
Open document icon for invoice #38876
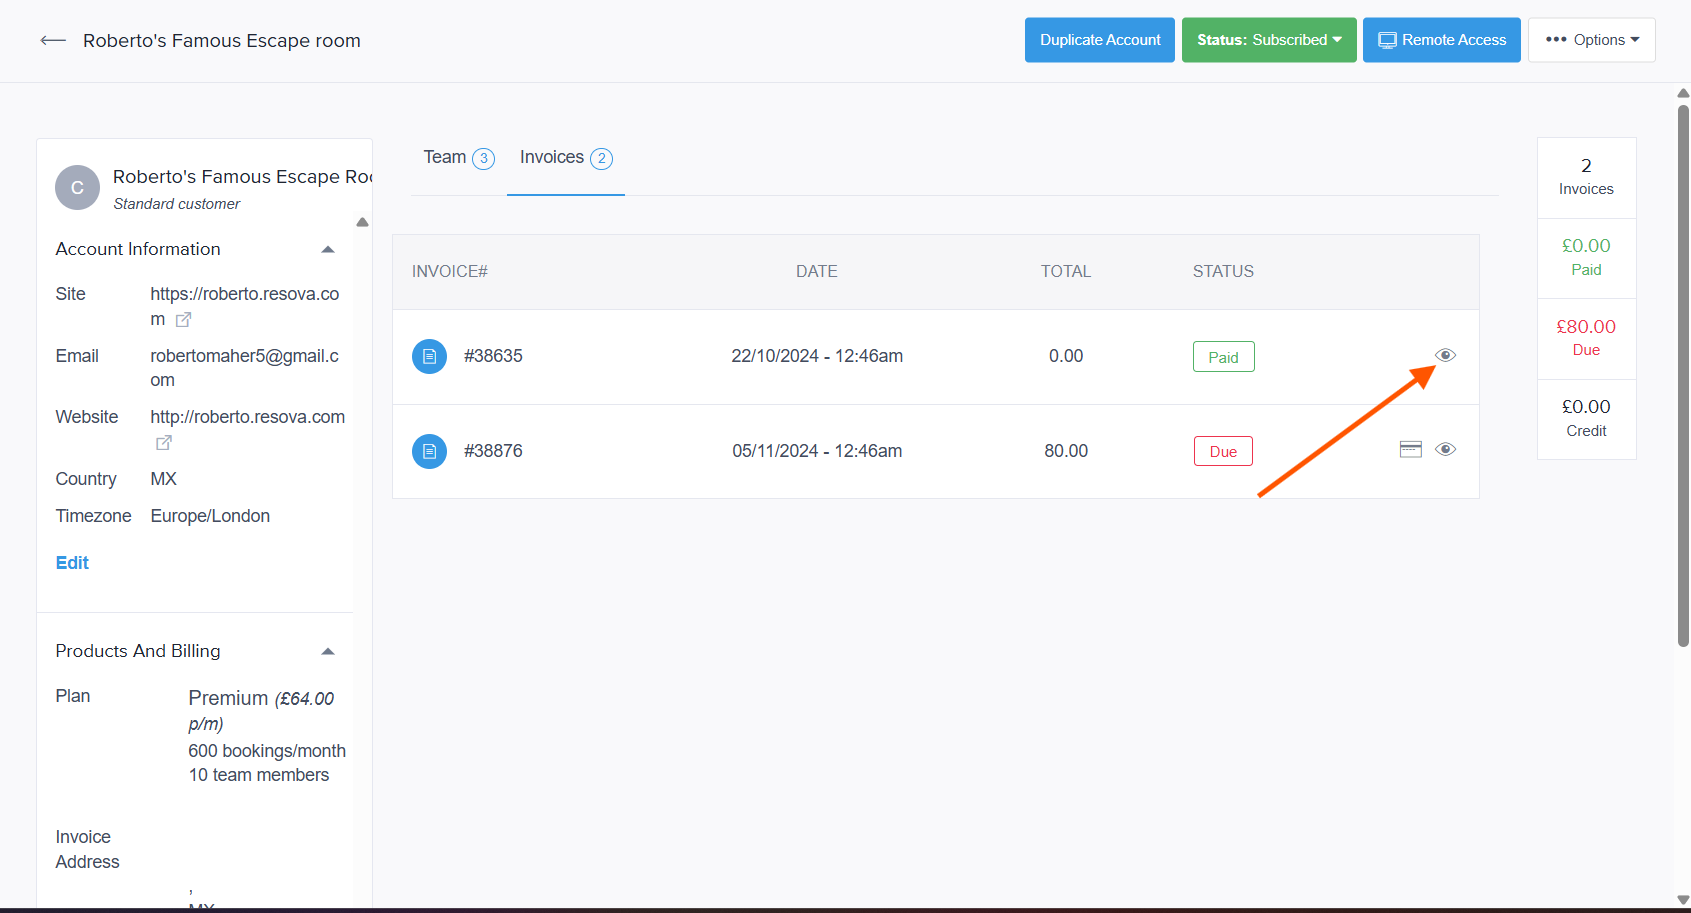[x=429, y=451]
